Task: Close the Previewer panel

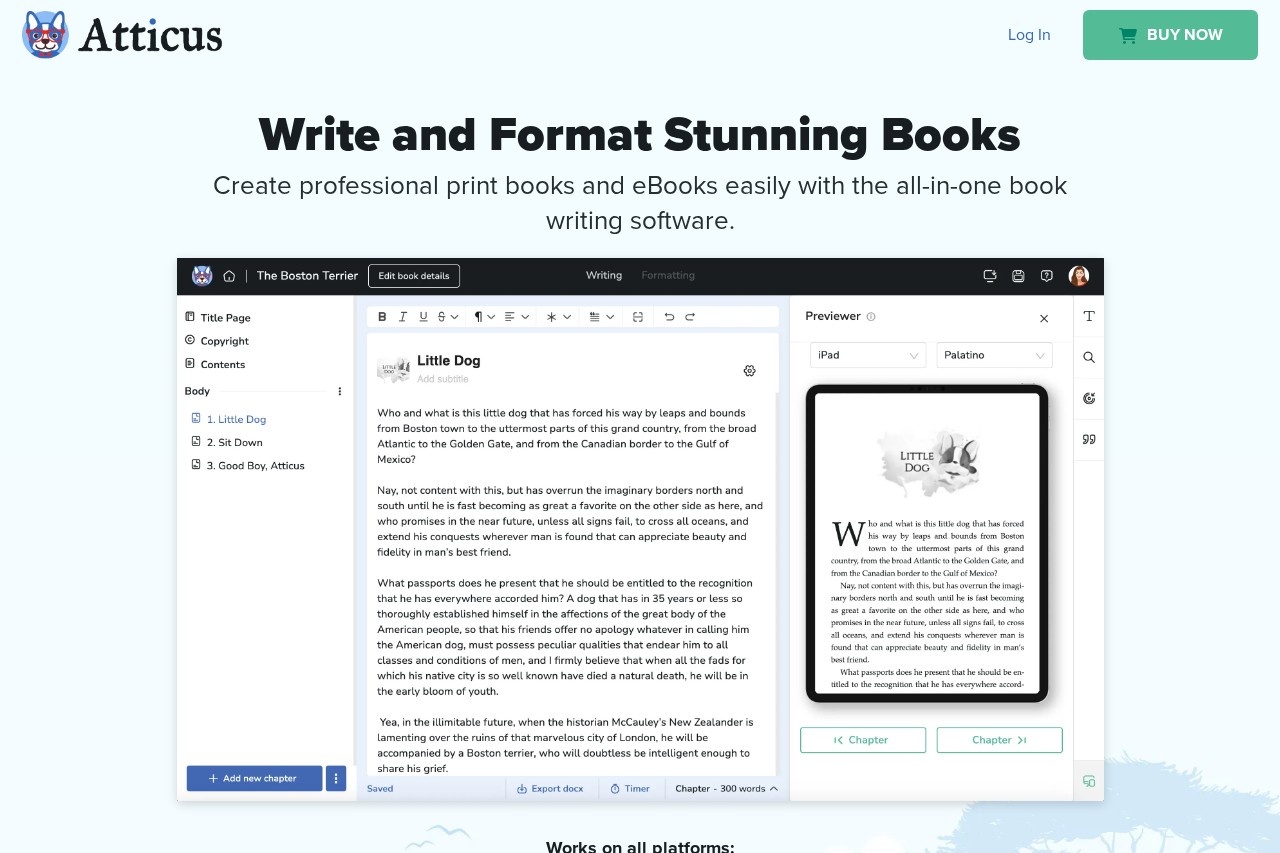Action: [x=1044, y=319]
